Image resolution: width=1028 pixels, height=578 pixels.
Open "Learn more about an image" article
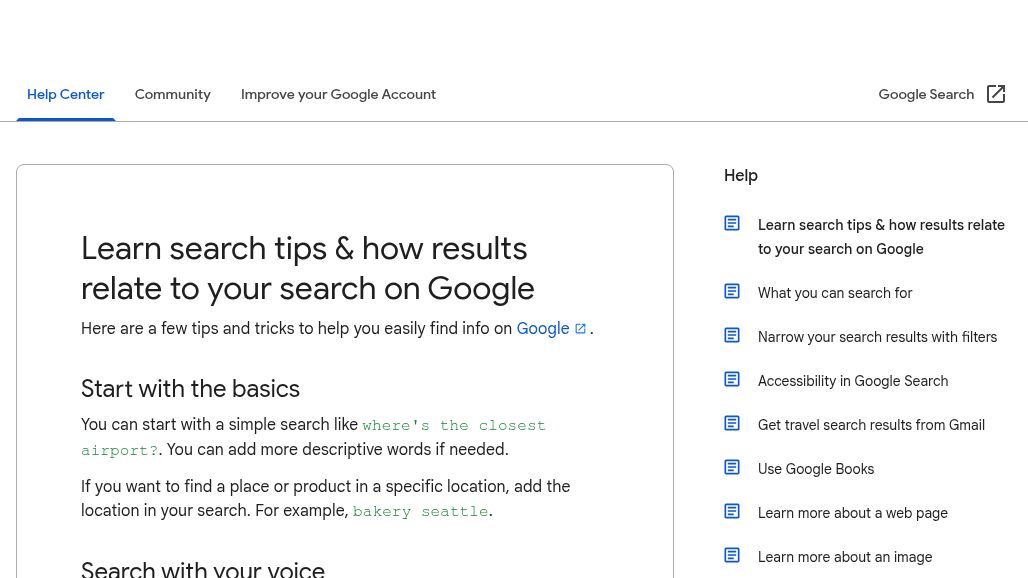click(845, 557)
